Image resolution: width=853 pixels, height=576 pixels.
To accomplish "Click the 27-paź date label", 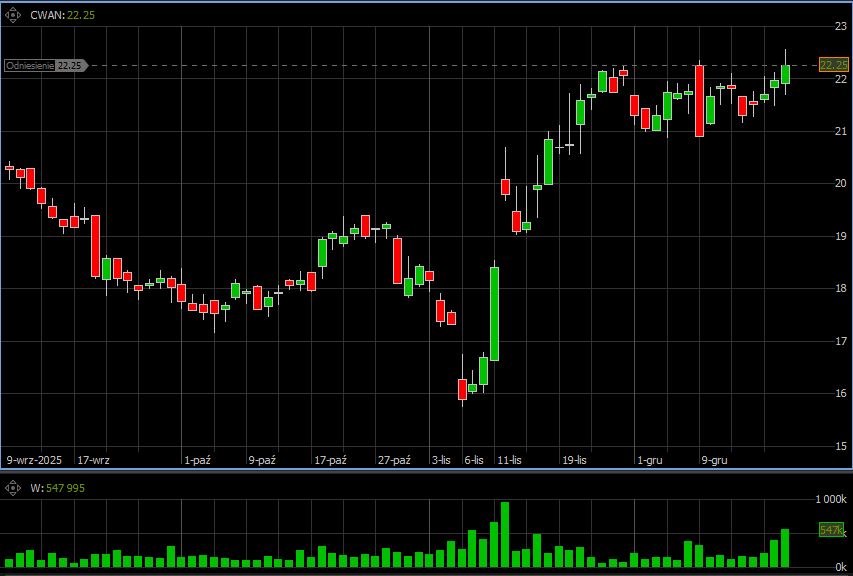I will pos(394,460).
